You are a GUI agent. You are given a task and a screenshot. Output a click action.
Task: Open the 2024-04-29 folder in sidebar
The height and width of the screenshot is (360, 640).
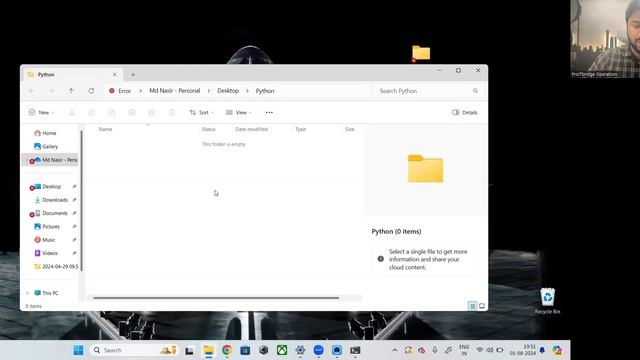(56, 267)
